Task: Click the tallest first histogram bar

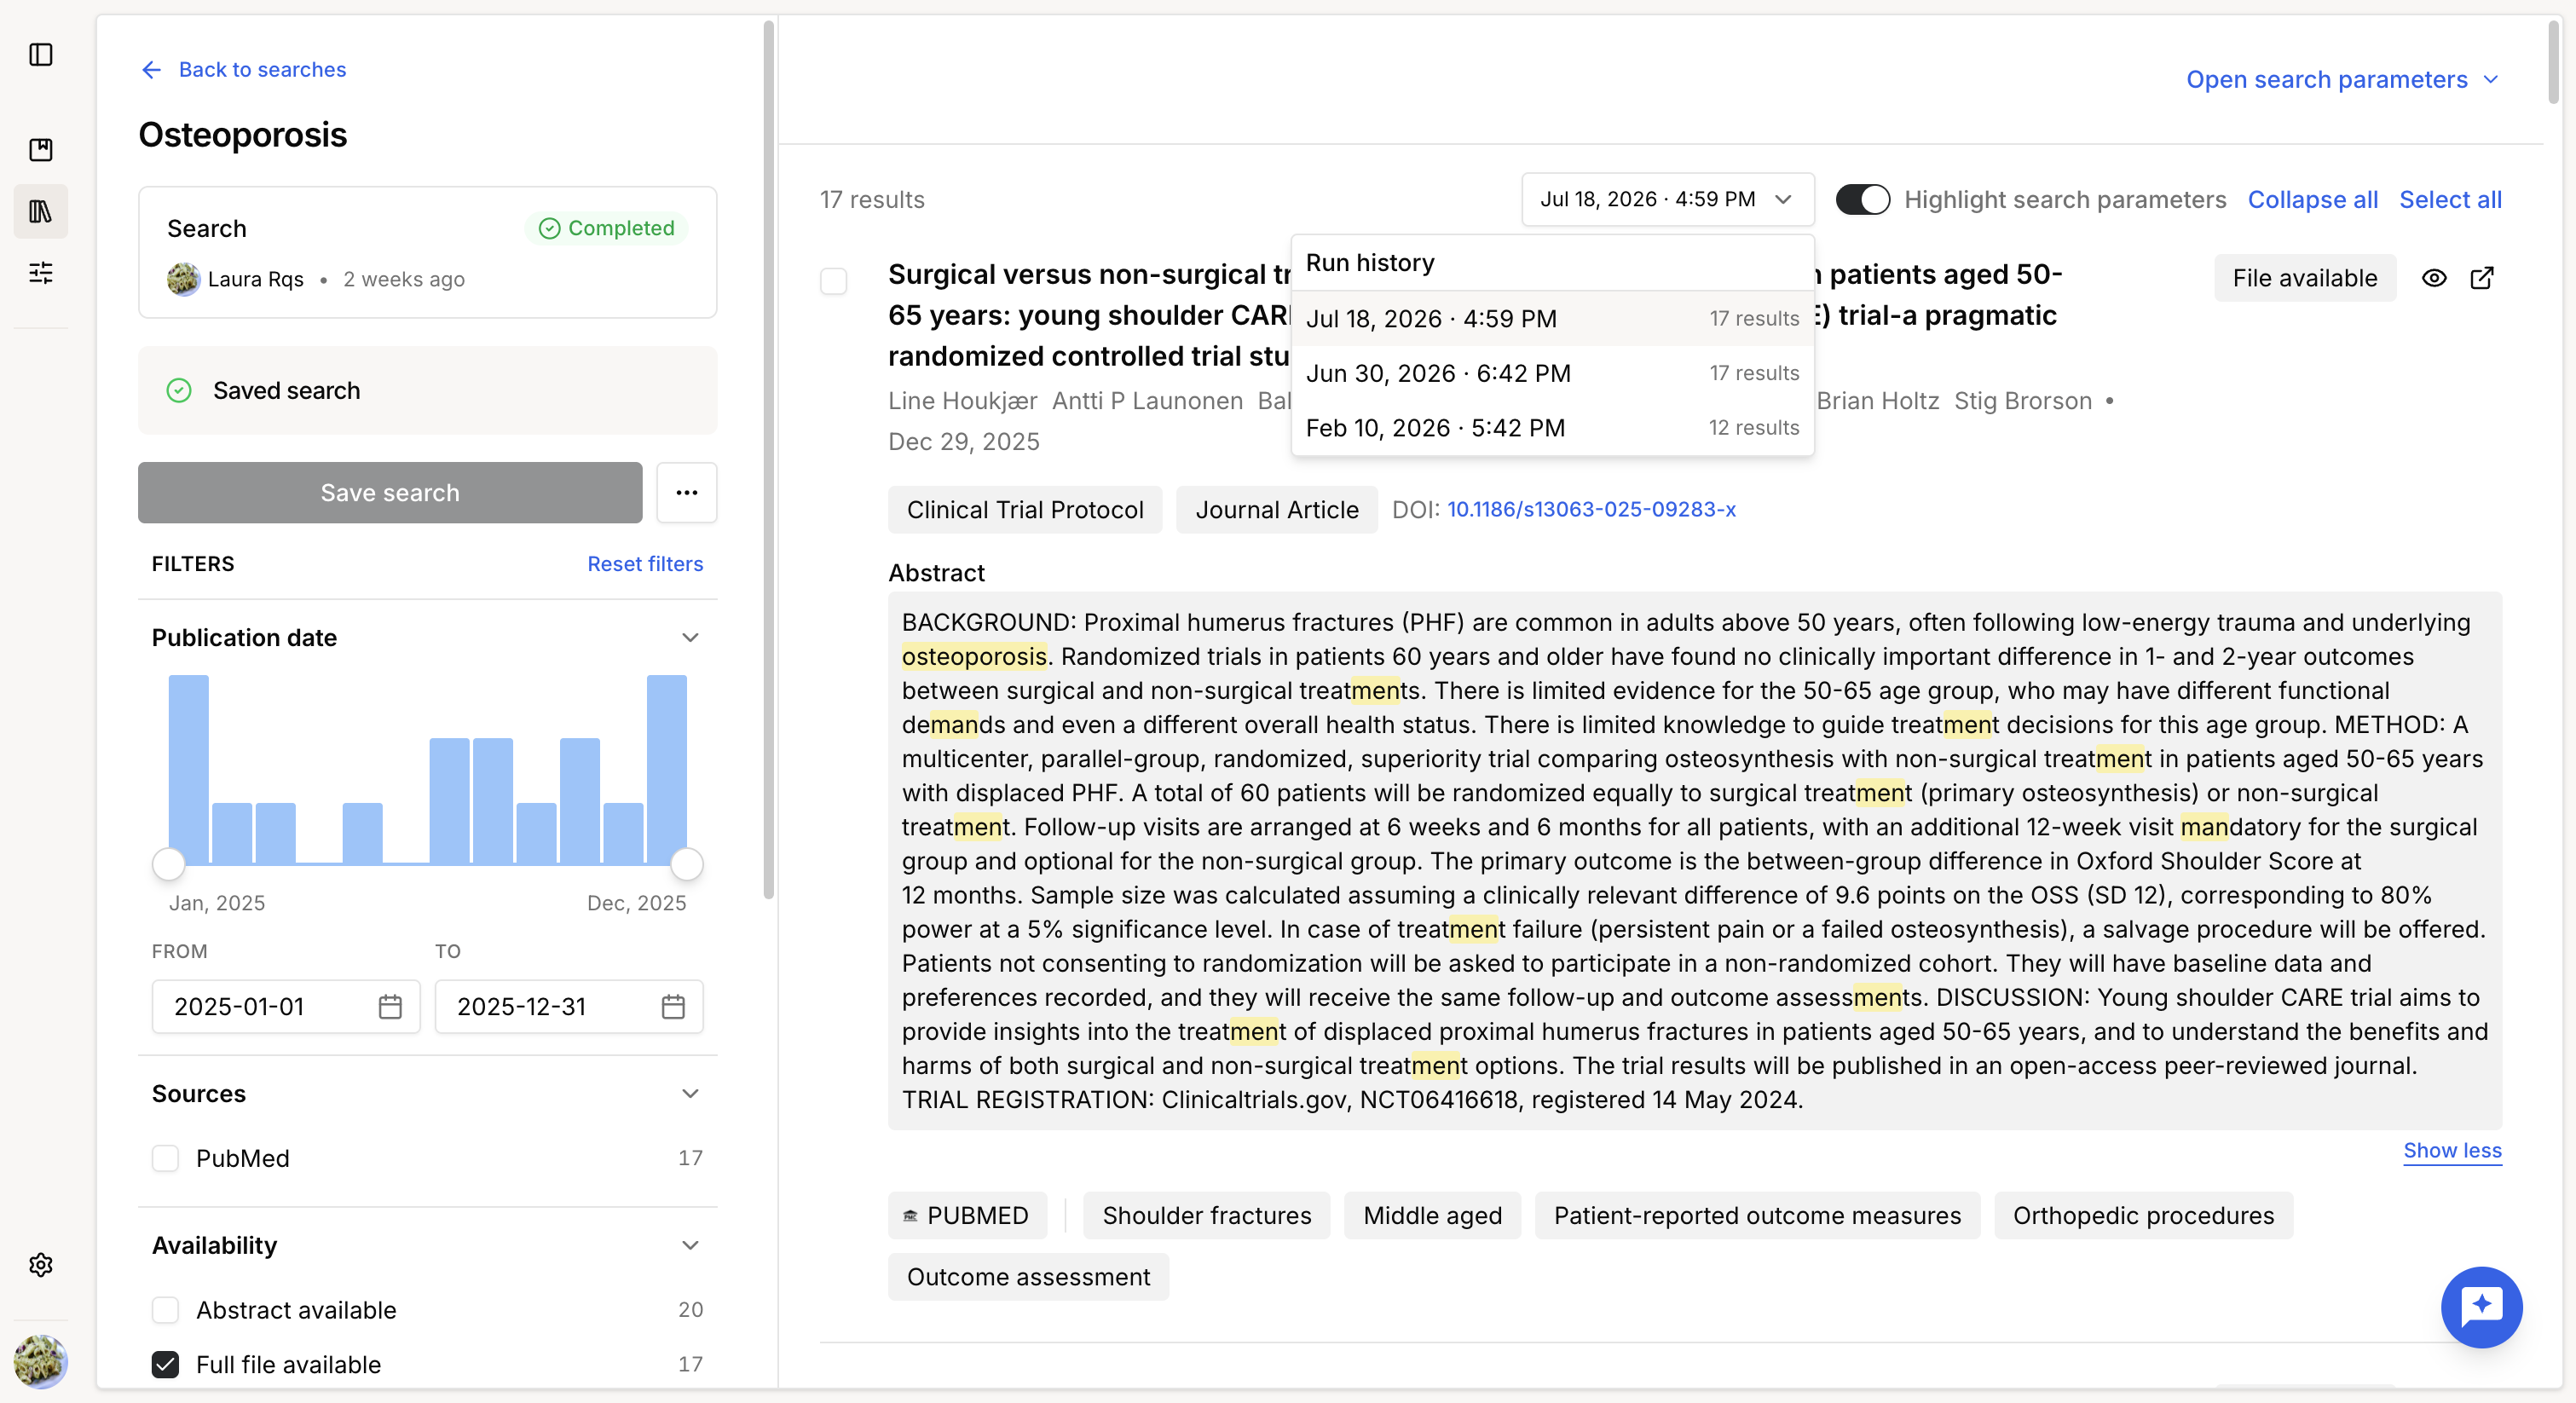Action: pyautogui.click(x=189, y=769)
